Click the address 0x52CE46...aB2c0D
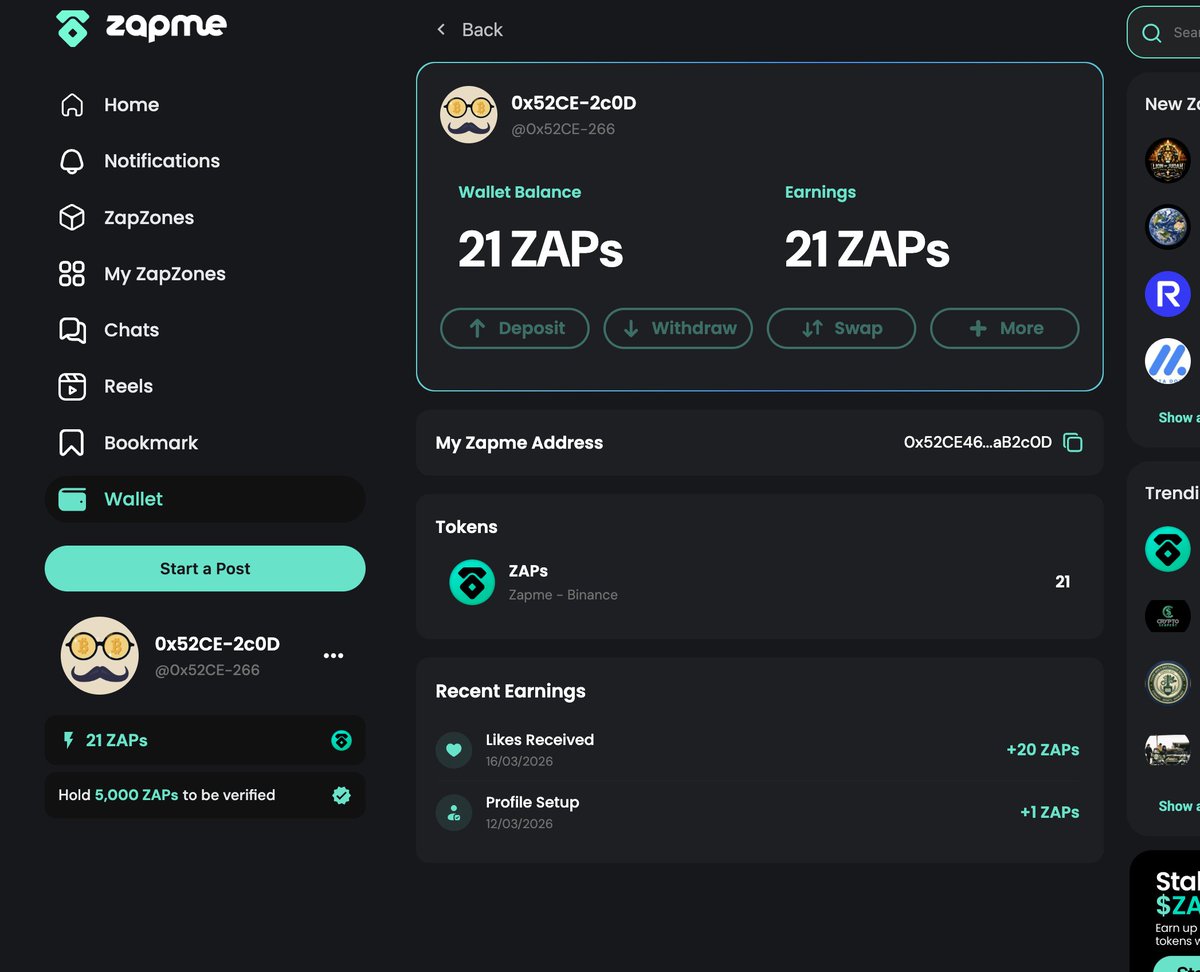This screenshot has width=1200, height=972. coord(978,442)
